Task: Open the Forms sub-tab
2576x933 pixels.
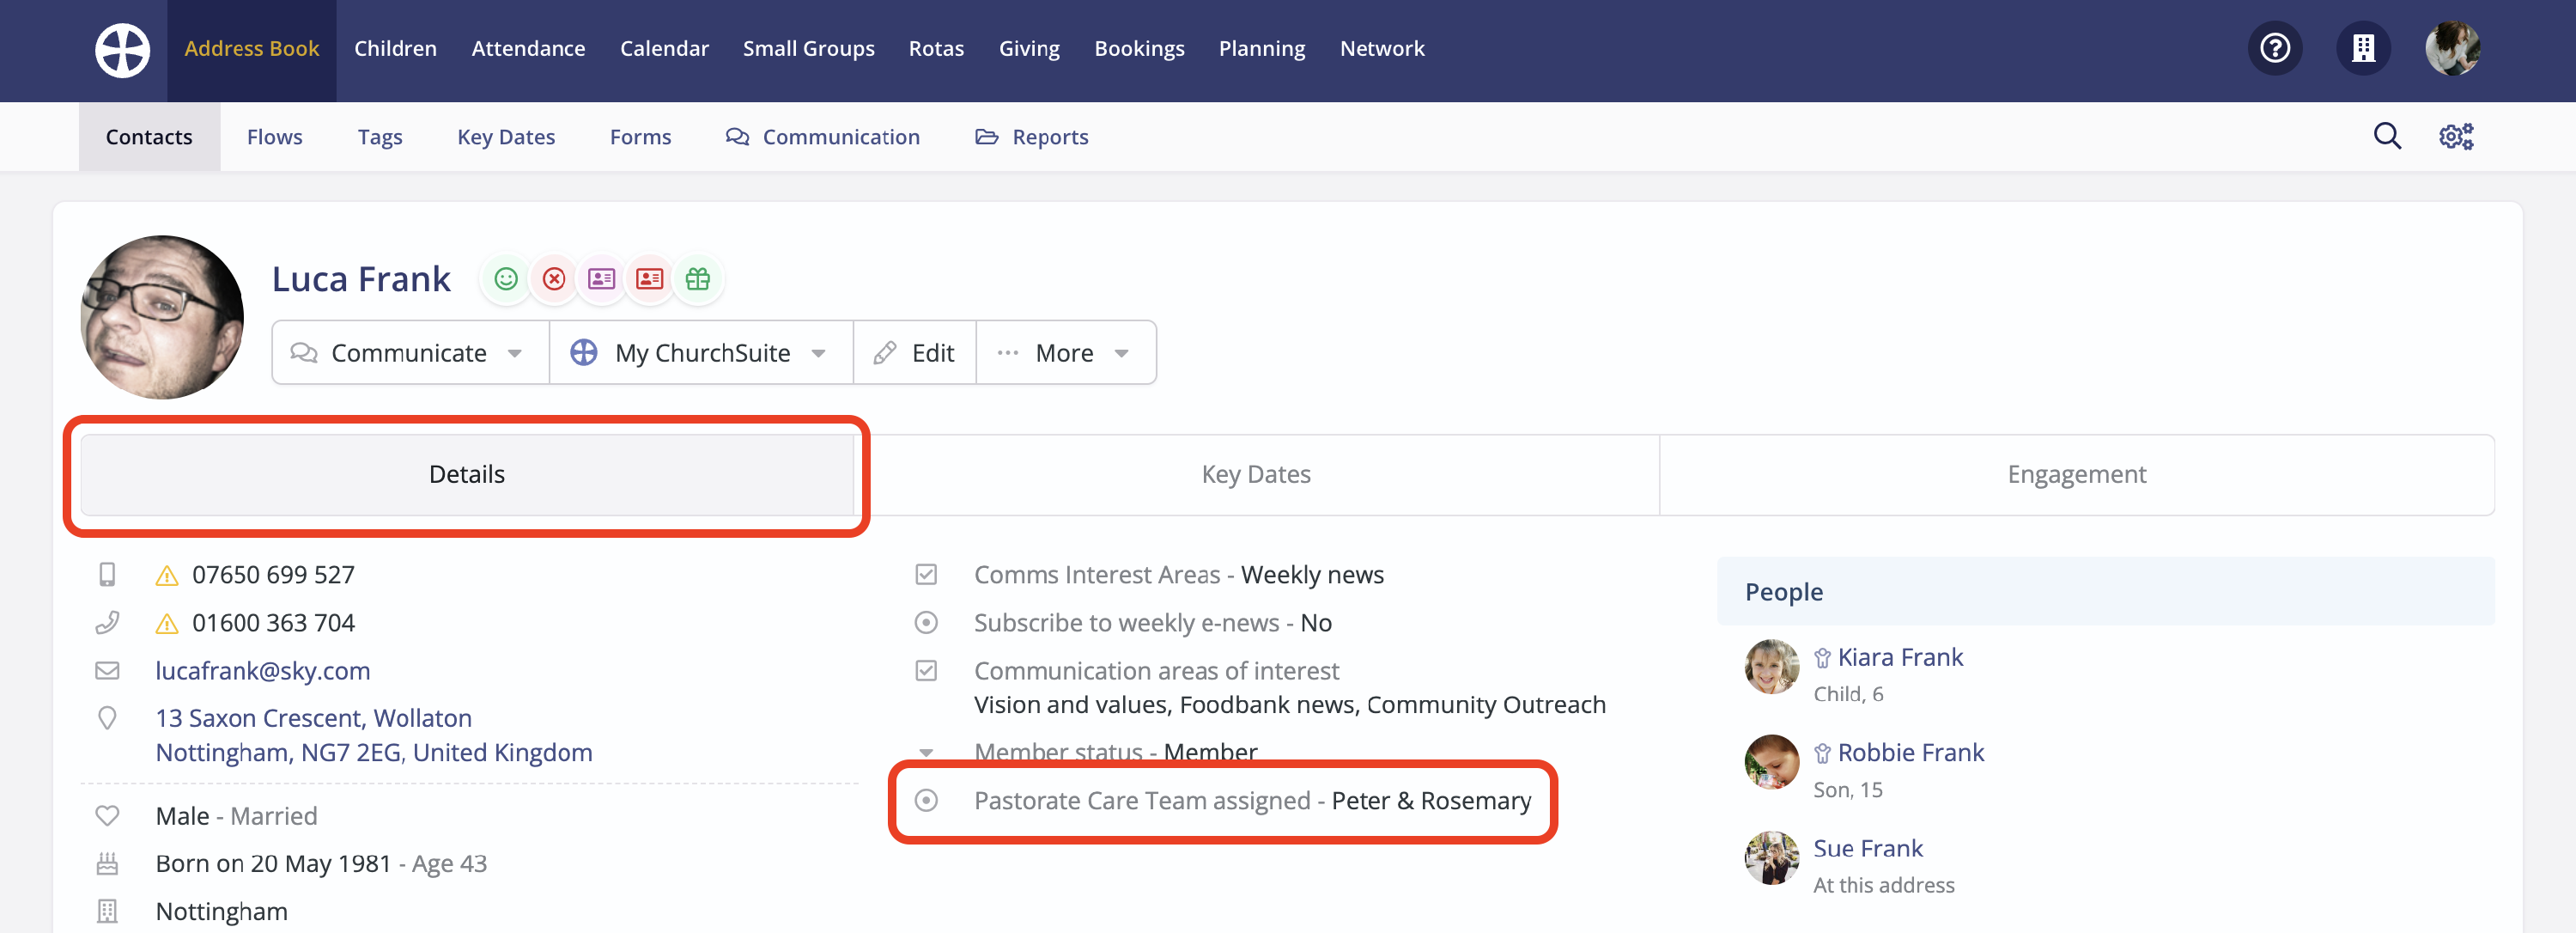Action: click(640, 137)
